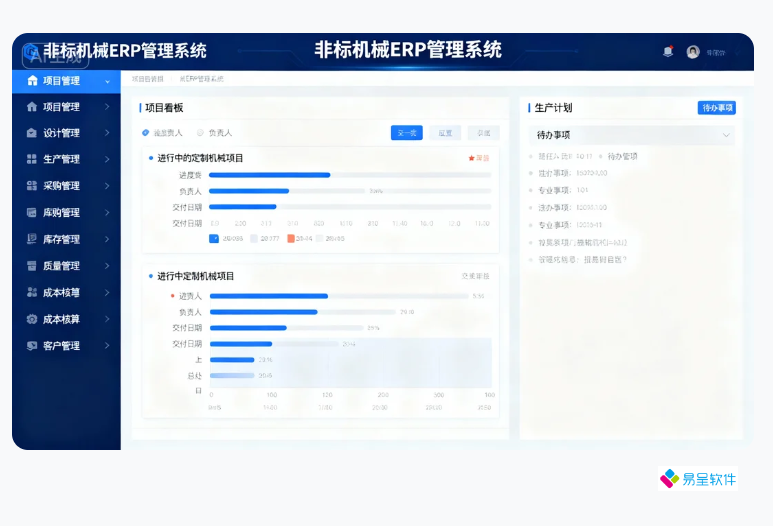The height and width of the screenshot is (526, 773).
Task: Click the 负责人 progress bar in upper card
Action: pyautogui.click(x=350, y=191)
